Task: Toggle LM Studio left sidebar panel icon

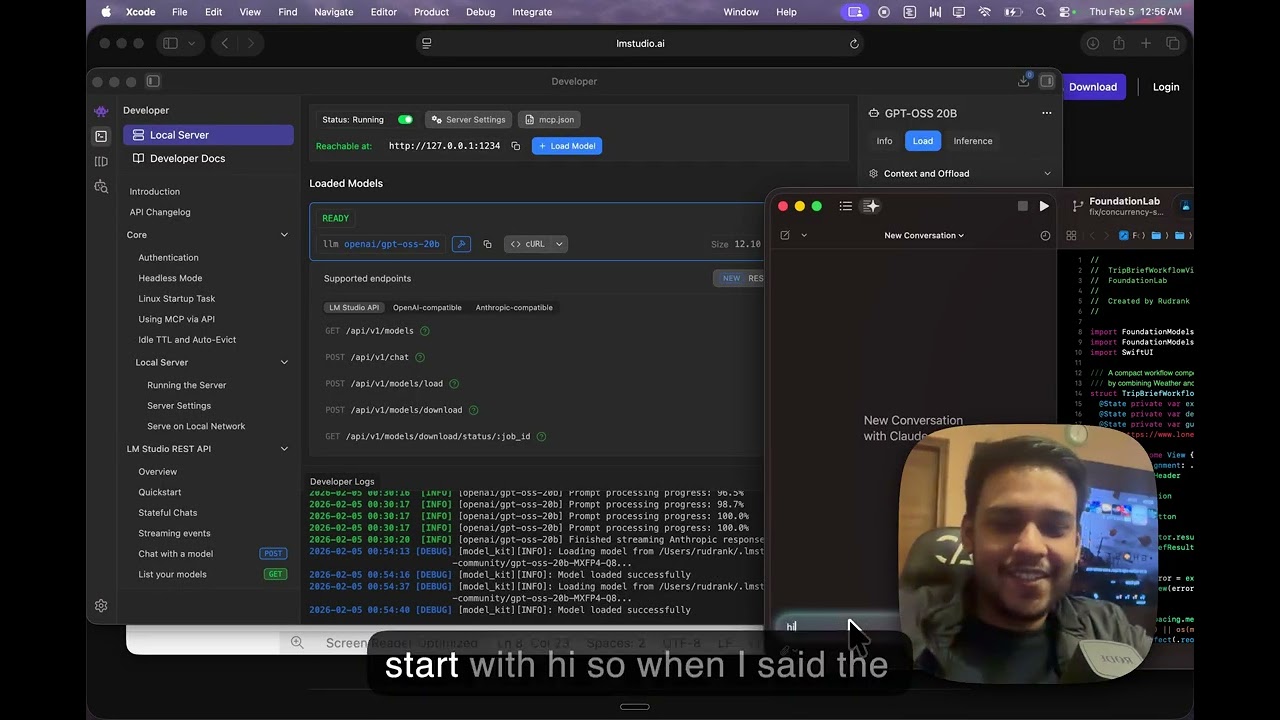Action: click(x=153, y=81)
